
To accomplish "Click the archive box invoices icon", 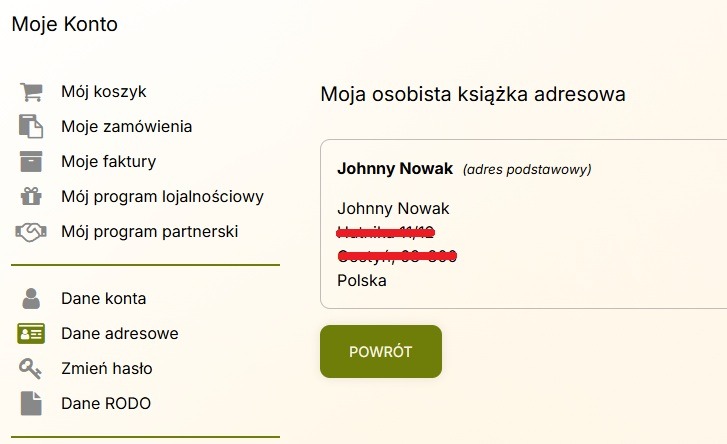I will tap(31, 161).
